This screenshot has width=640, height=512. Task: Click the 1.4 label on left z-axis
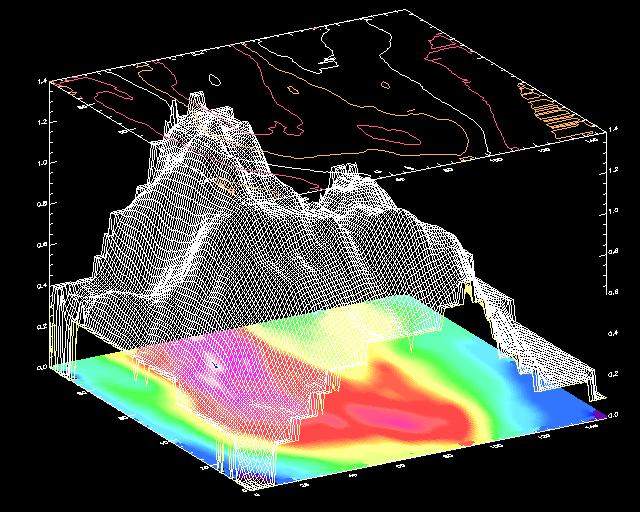click(x=41, y=81)
